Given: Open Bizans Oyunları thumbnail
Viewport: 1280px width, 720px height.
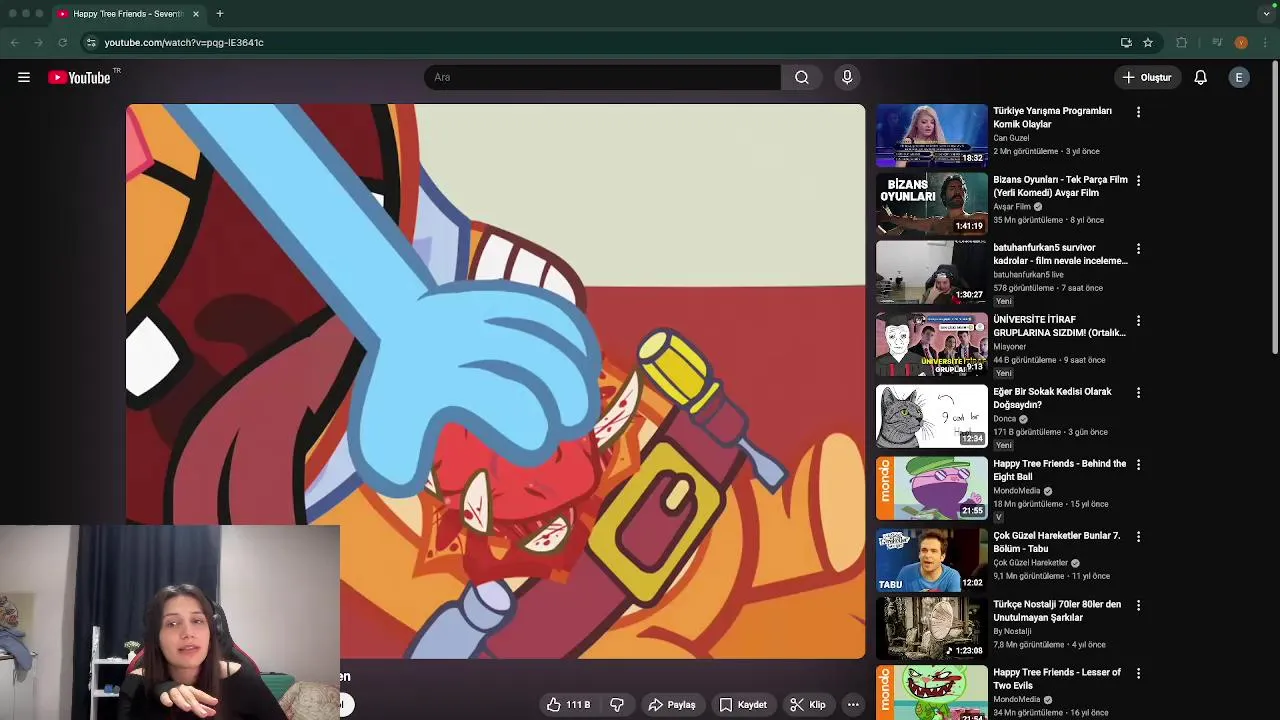Looking at the screenshot, I should pyautogui.click(x=932, y=204).
